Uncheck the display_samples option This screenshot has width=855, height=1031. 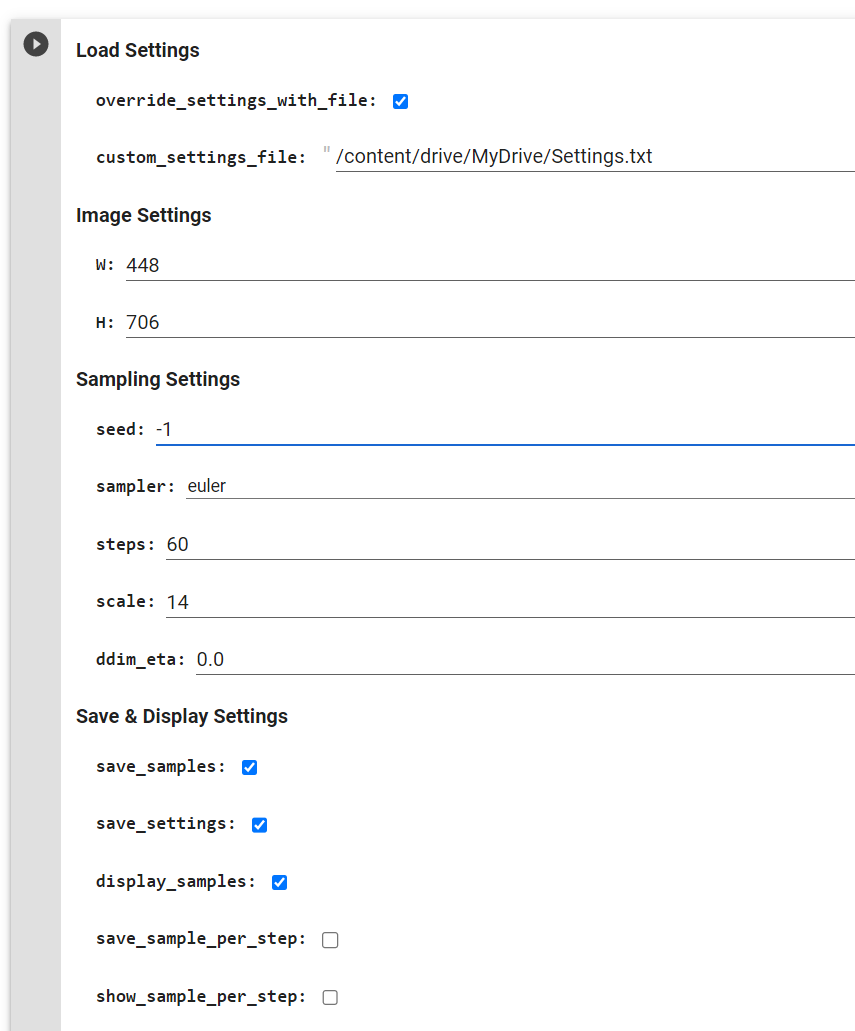[280, 882]
